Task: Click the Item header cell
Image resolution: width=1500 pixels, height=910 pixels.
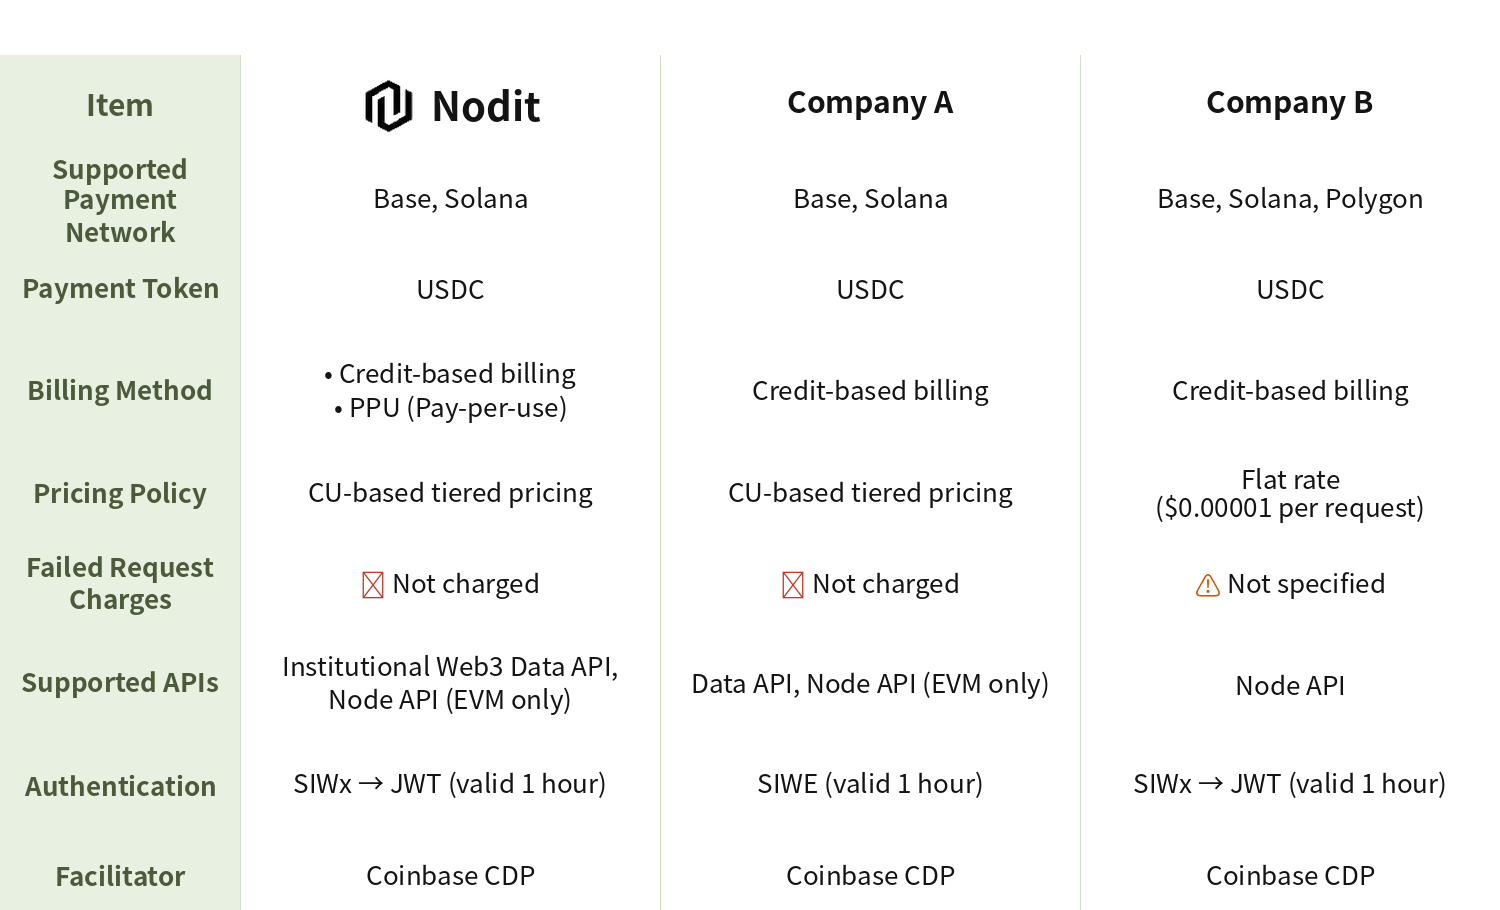Action: [119, 106]
